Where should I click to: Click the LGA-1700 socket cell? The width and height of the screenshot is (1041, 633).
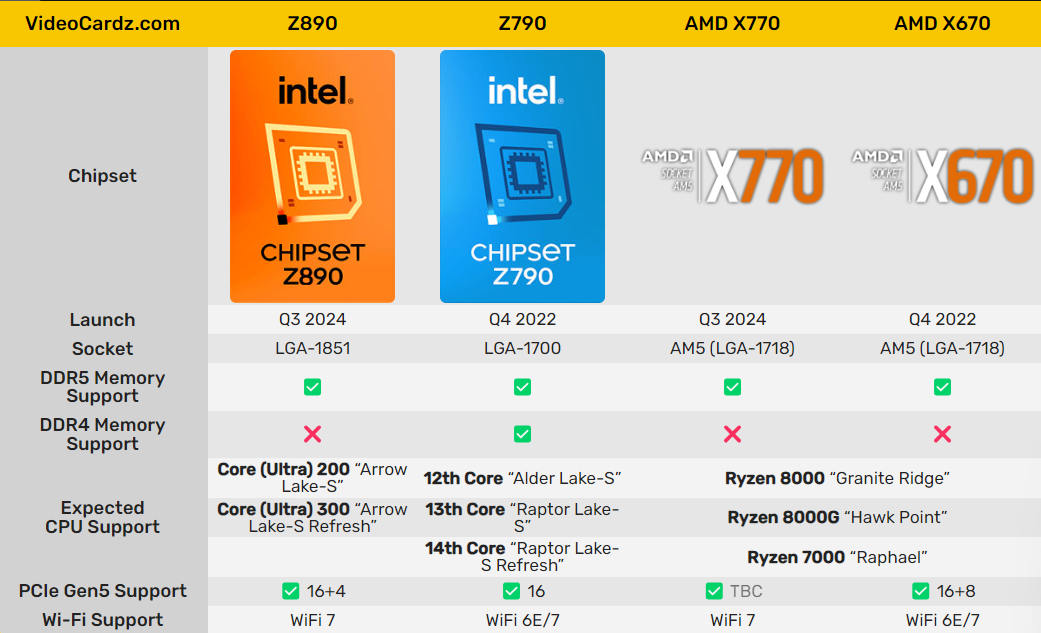(x=522, y=349)
